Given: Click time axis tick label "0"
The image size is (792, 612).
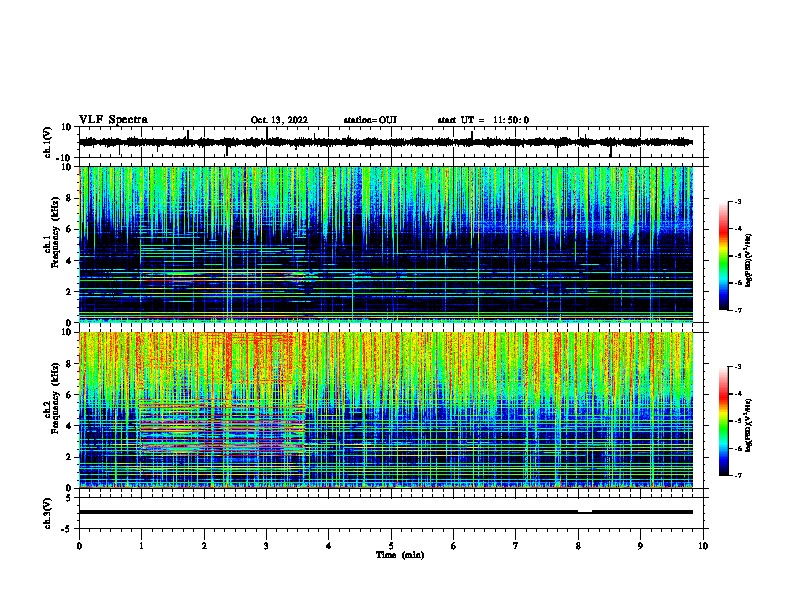Looking at the screenshot, I should coord(79,546).
